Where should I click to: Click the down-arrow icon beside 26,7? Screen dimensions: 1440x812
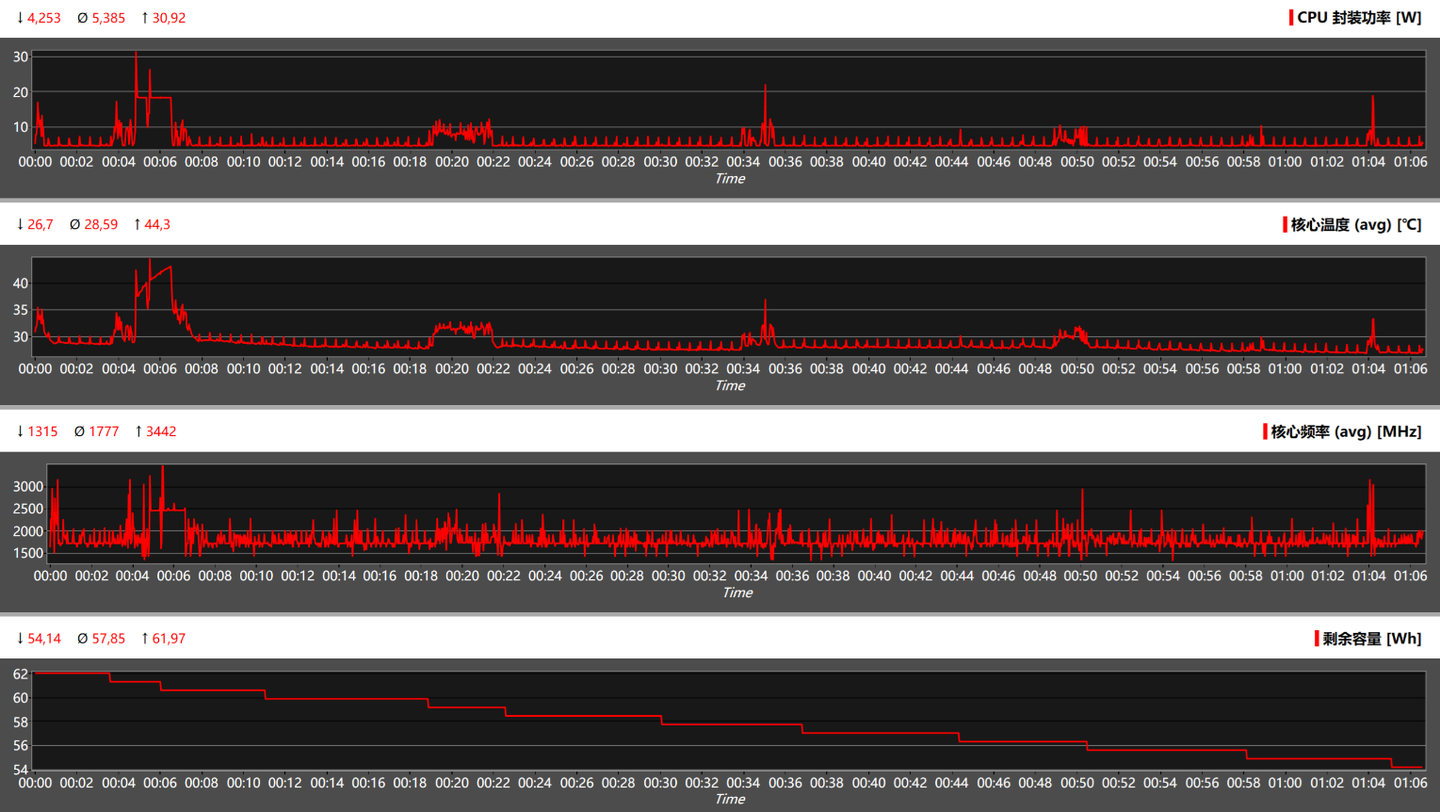click(20, 225)
